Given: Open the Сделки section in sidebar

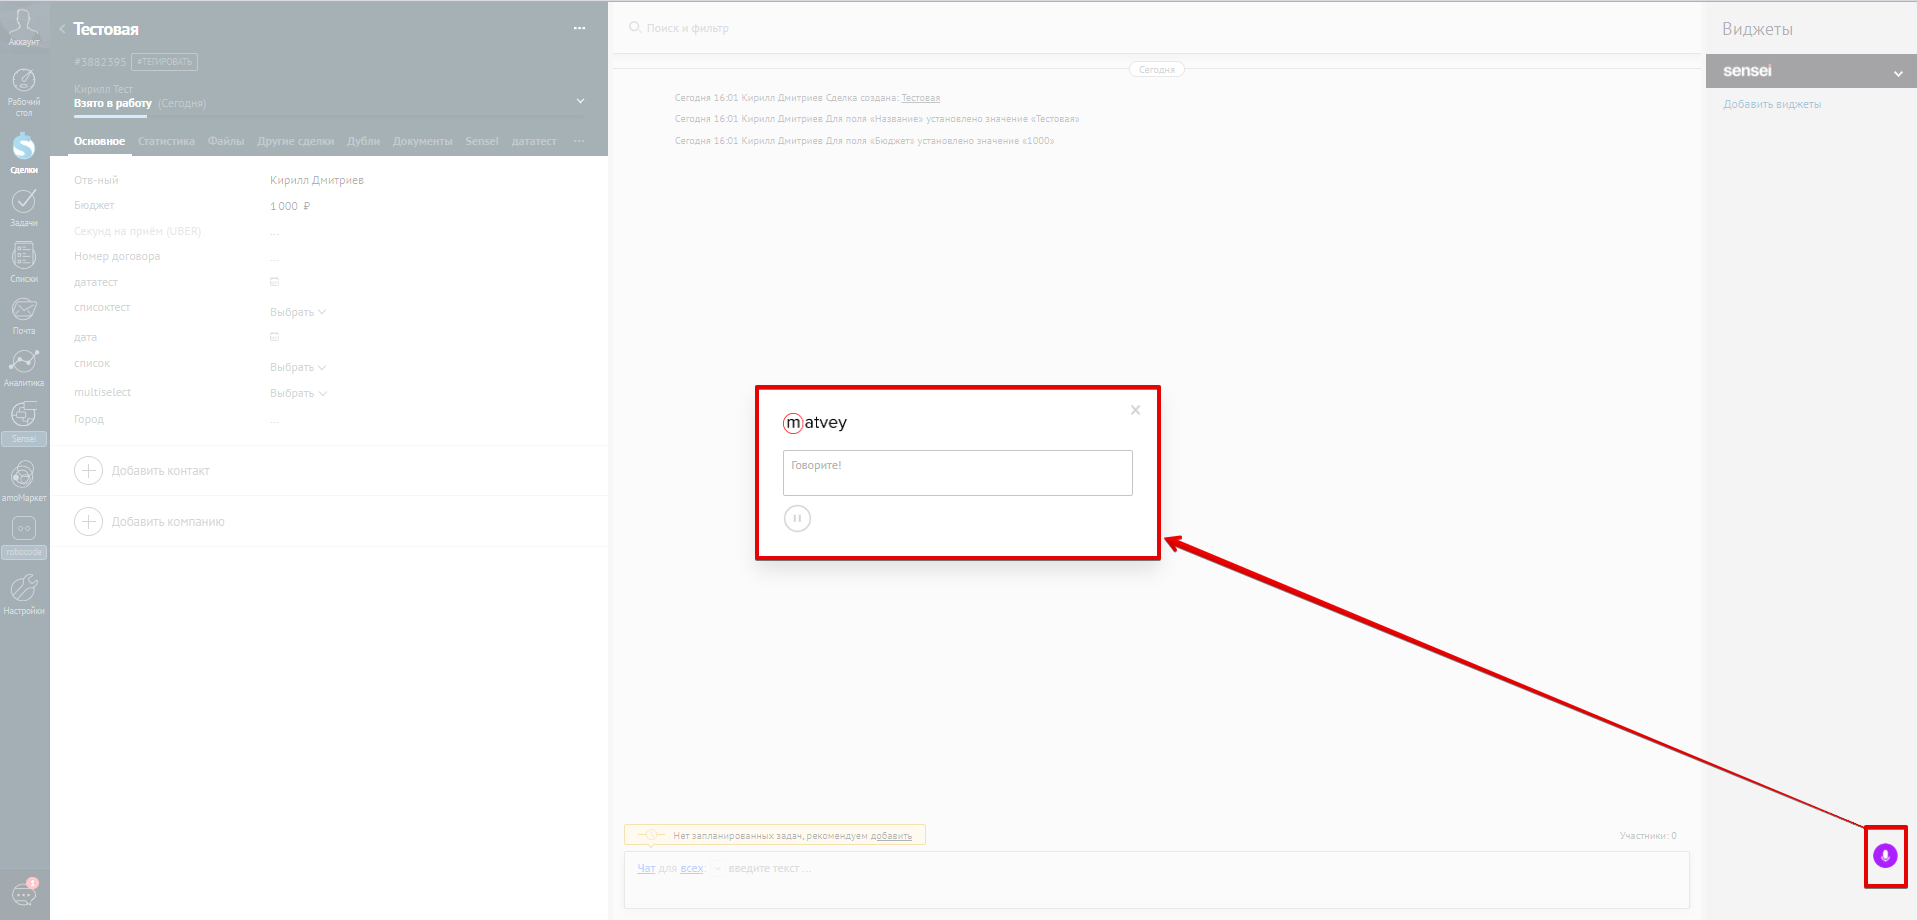Looking at the screenshot, I should [x=24, y=153].
